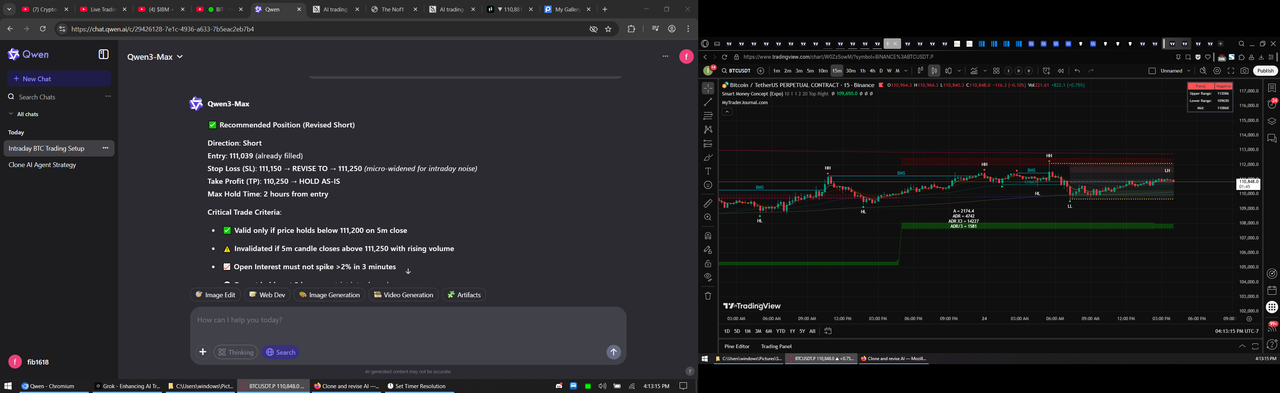The image size is (1280, 393).
Task: Set chart range to YTD
Action: 780,331
